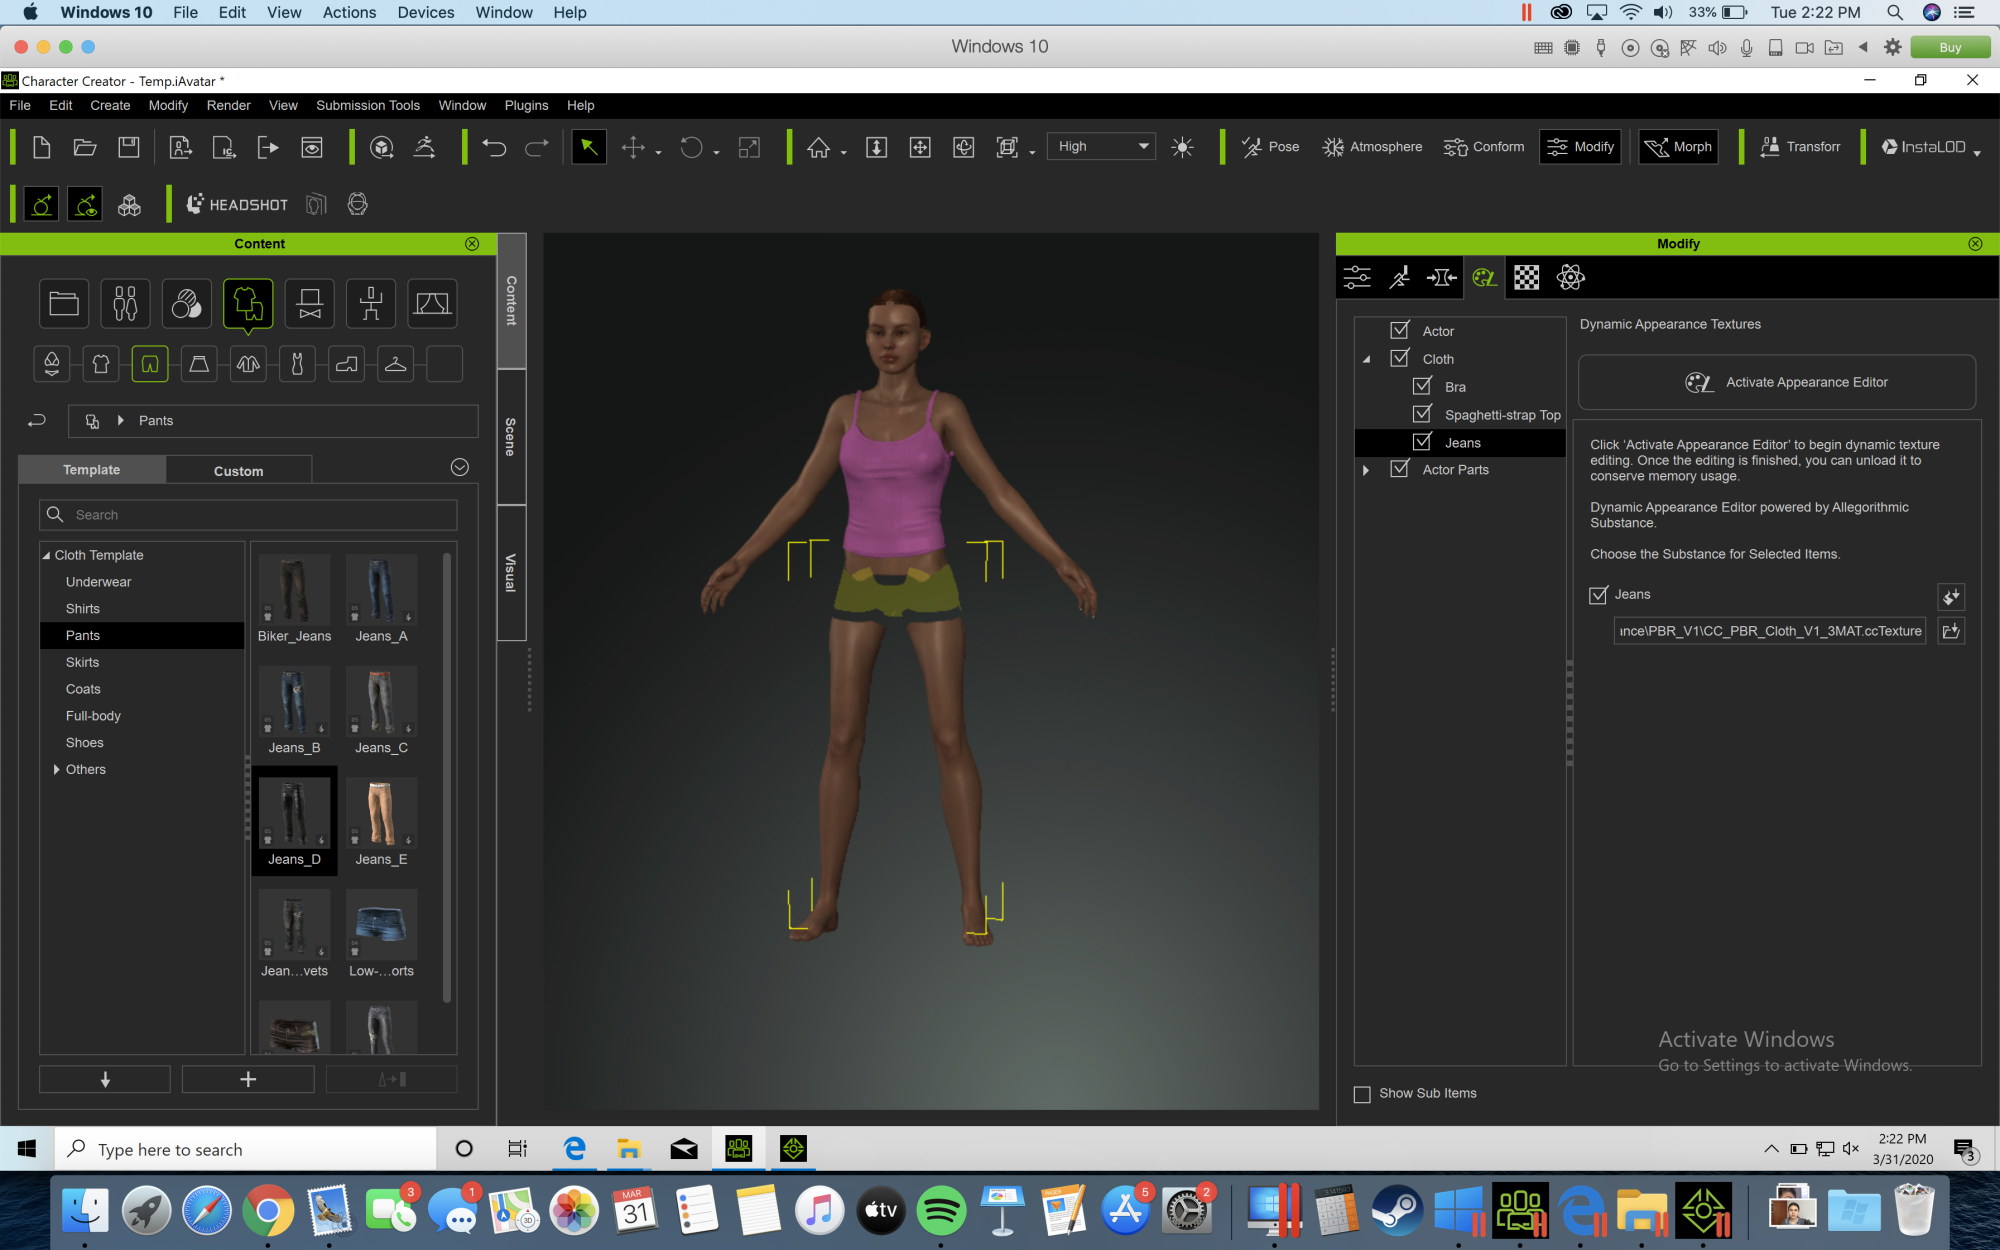Open the Headshot plugin
2000x1250 pixels.
pyautogui.click(x=237, y=204)
